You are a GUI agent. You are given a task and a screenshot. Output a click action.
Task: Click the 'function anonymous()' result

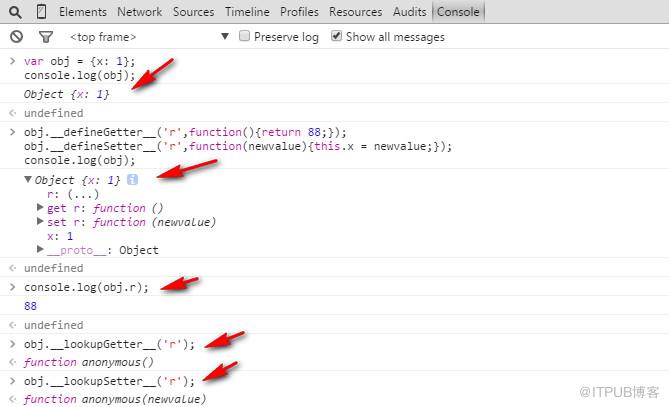89,362
